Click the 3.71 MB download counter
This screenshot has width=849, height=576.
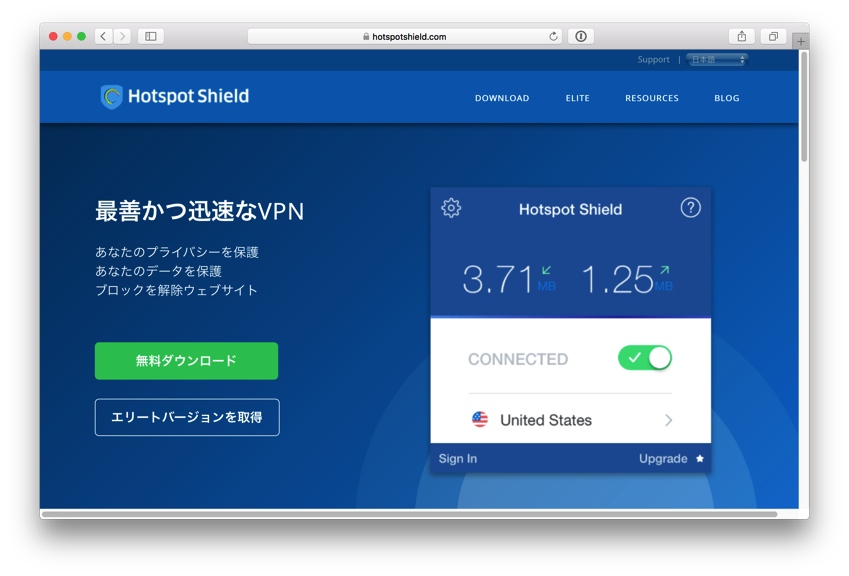[x=508, y=279]
